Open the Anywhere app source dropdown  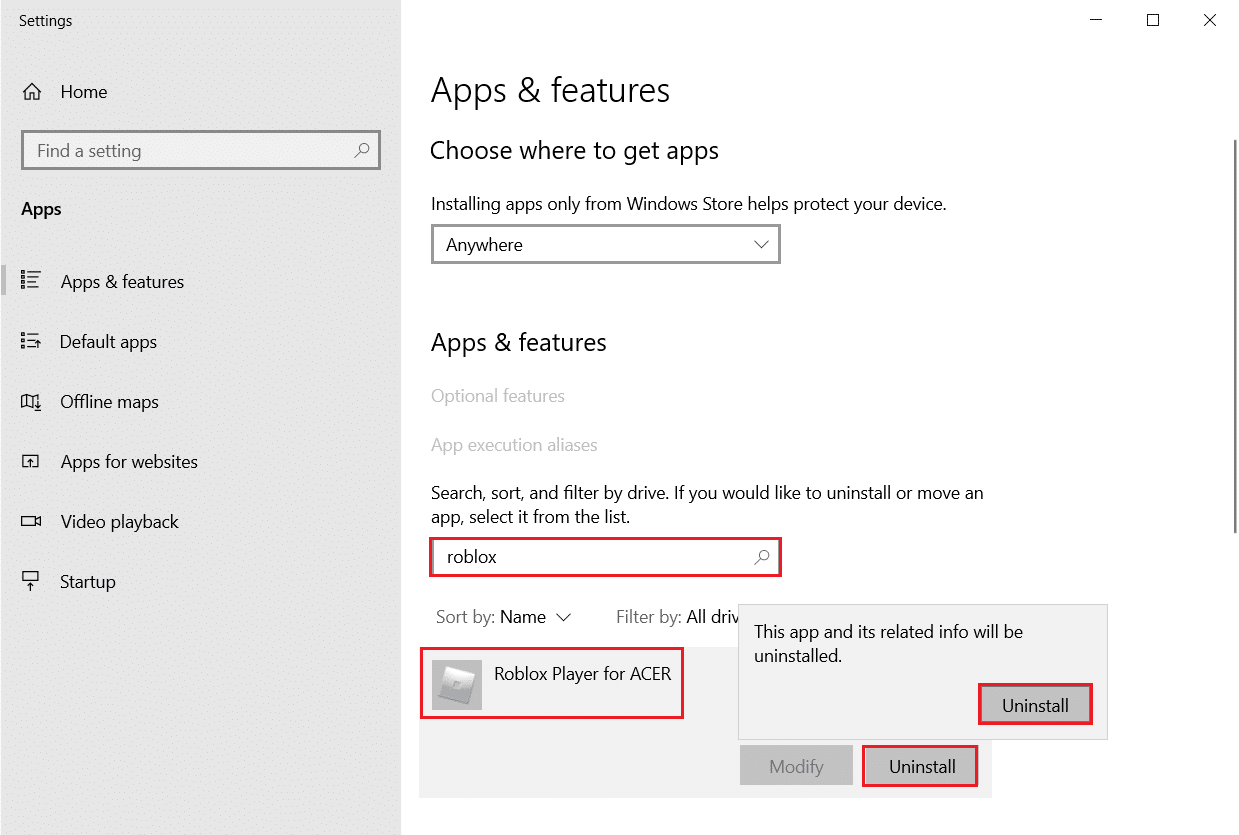(605, 244)
